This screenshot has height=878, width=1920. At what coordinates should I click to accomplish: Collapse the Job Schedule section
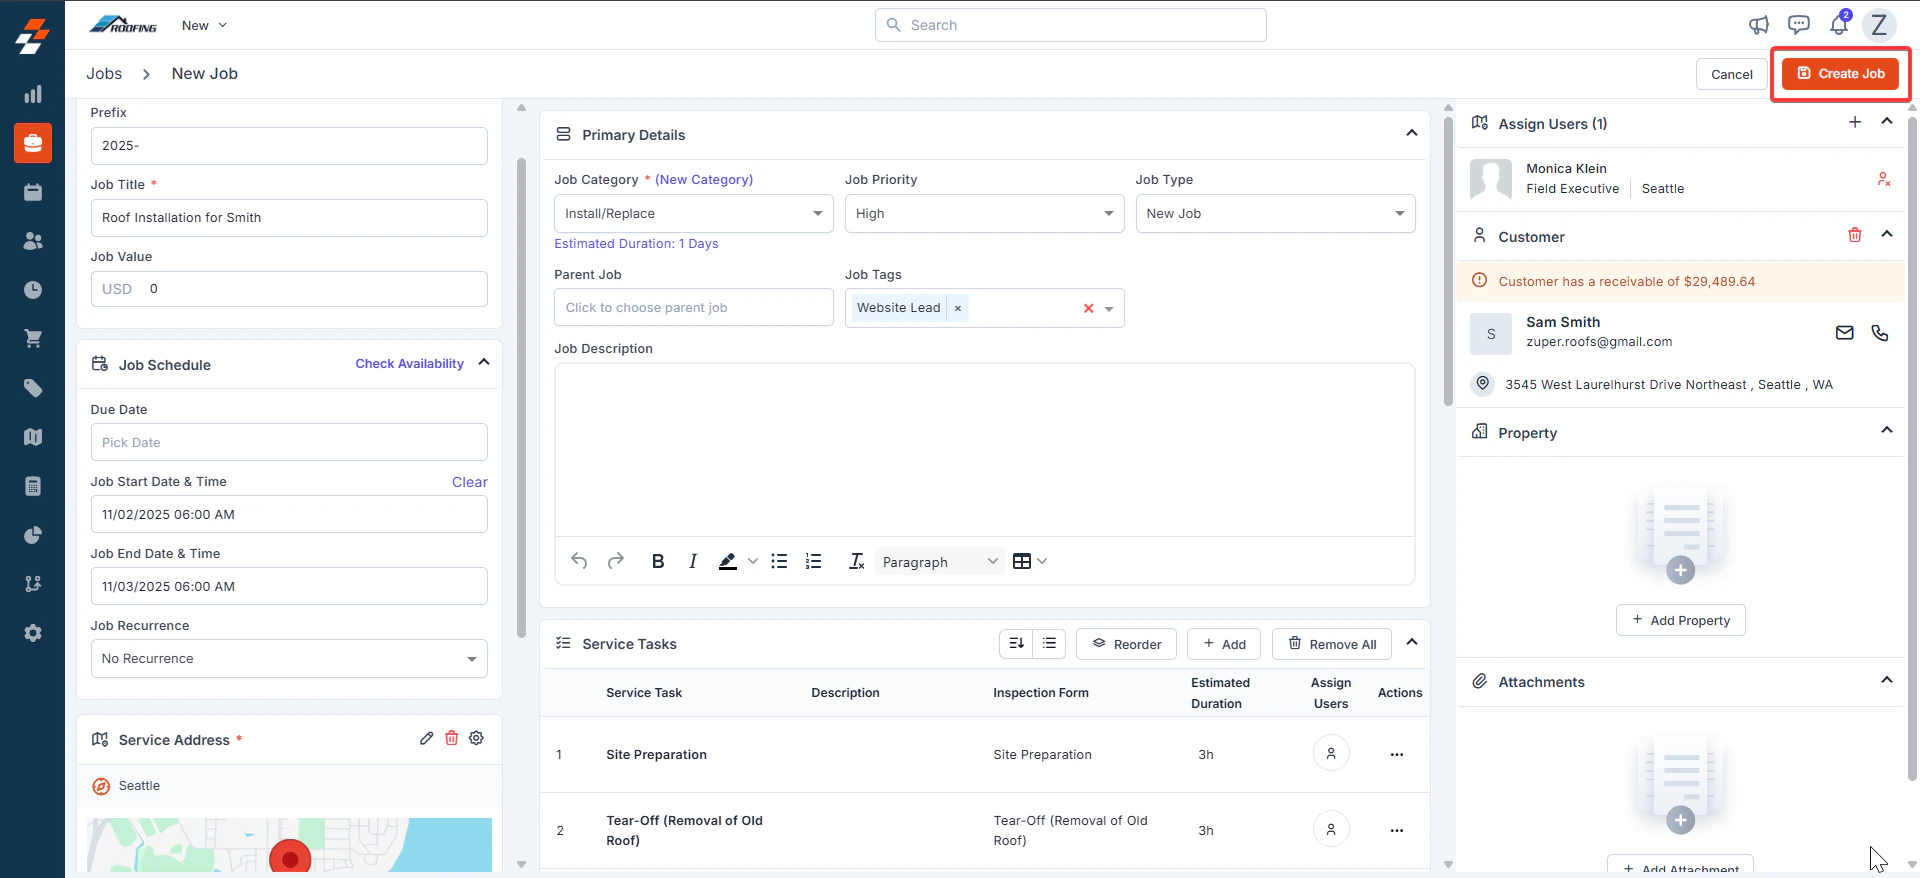485,362
